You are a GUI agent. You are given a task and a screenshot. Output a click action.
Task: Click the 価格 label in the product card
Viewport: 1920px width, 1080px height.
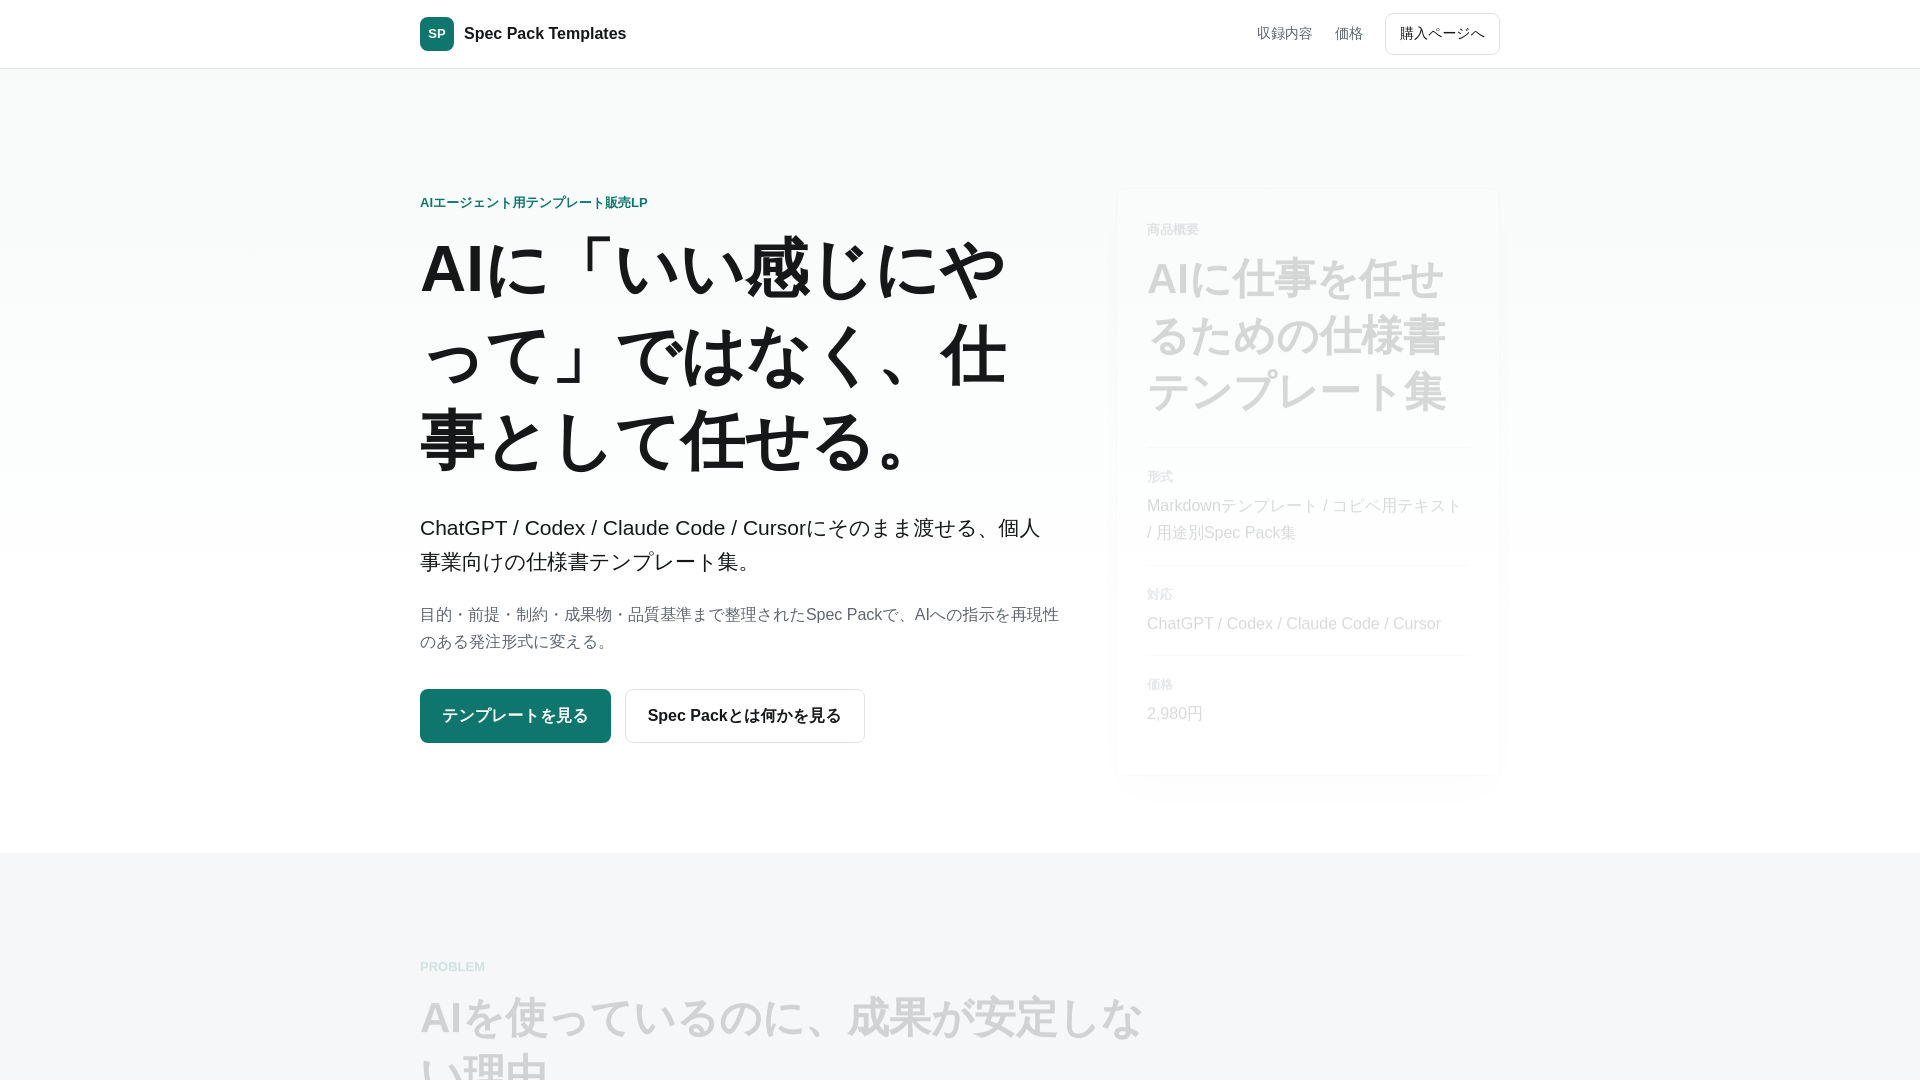(1160, 685)
